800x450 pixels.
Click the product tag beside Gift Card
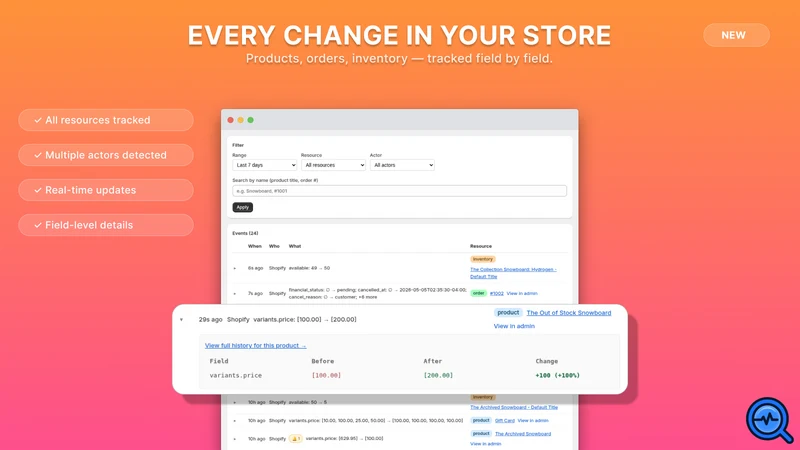point(481,420)
